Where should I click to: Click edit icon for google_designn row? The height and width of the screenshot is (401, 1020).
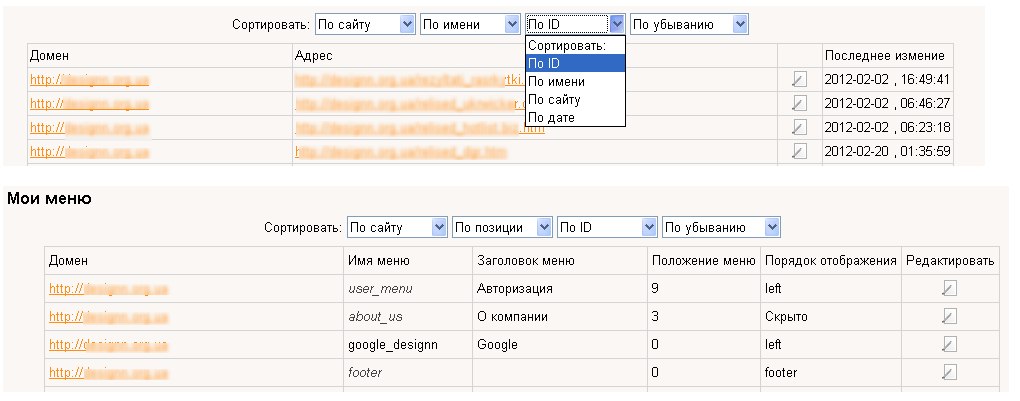[x=949, y=344]
